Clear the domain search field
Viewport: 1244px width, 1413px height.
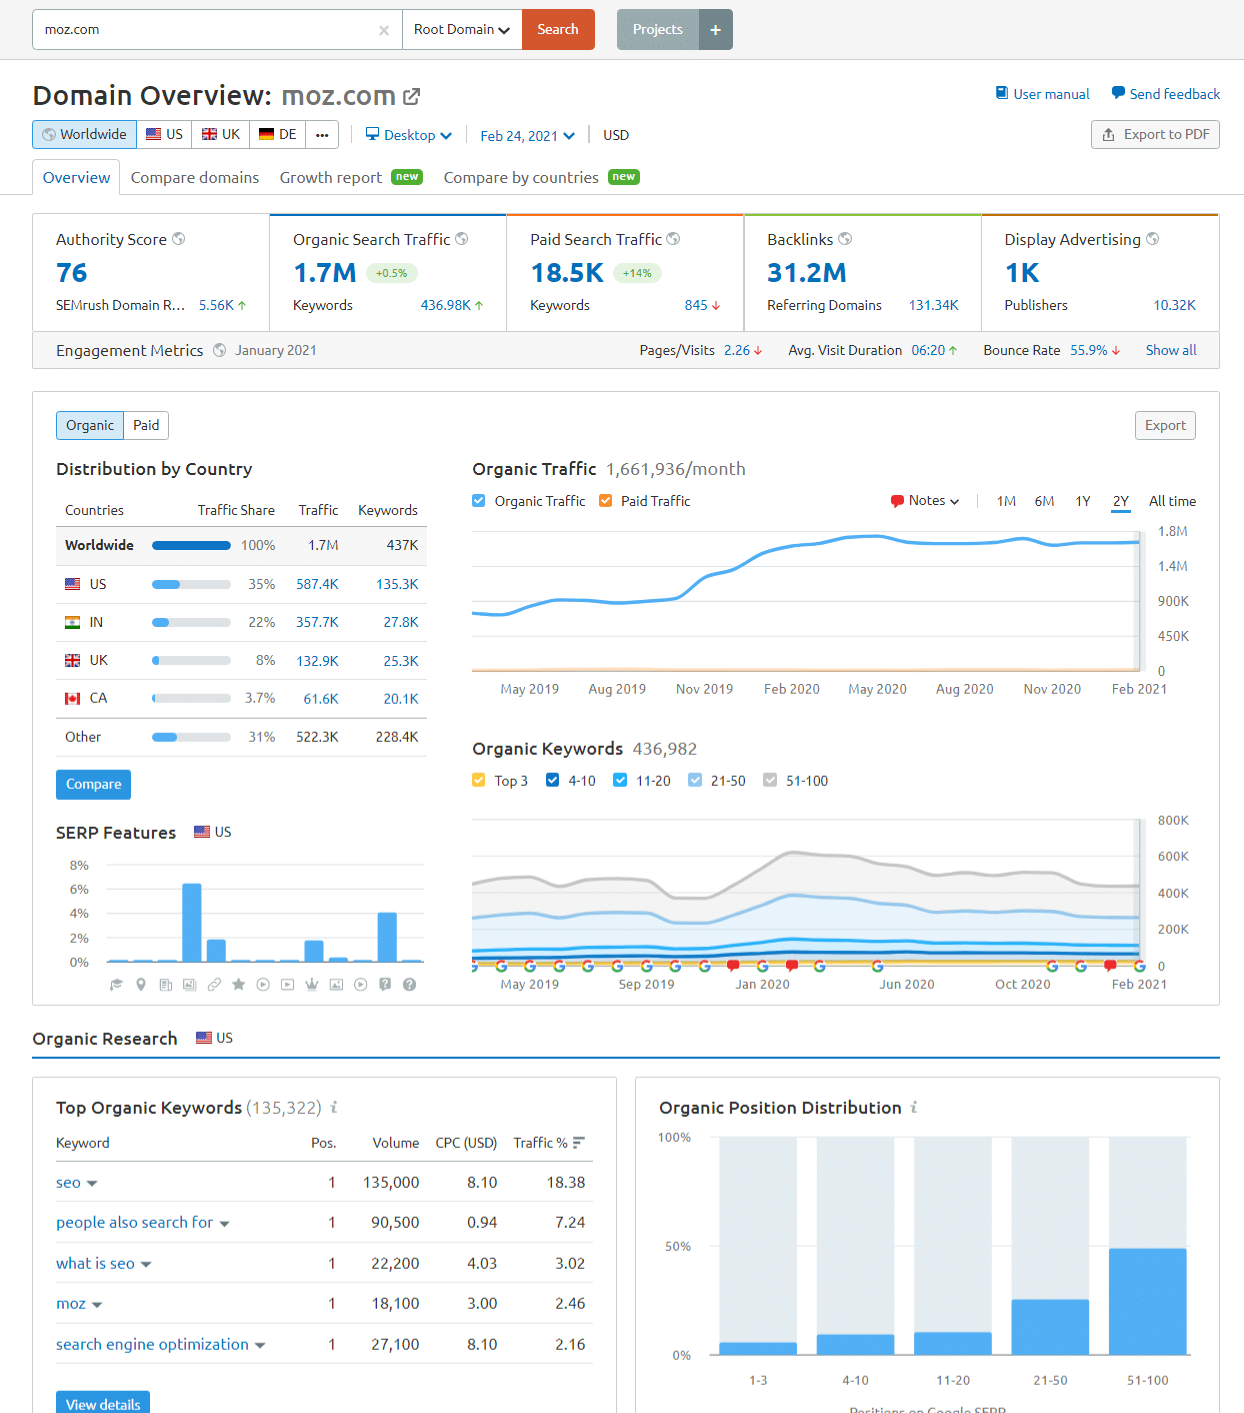pyautogui.click(x=384, y=30)
